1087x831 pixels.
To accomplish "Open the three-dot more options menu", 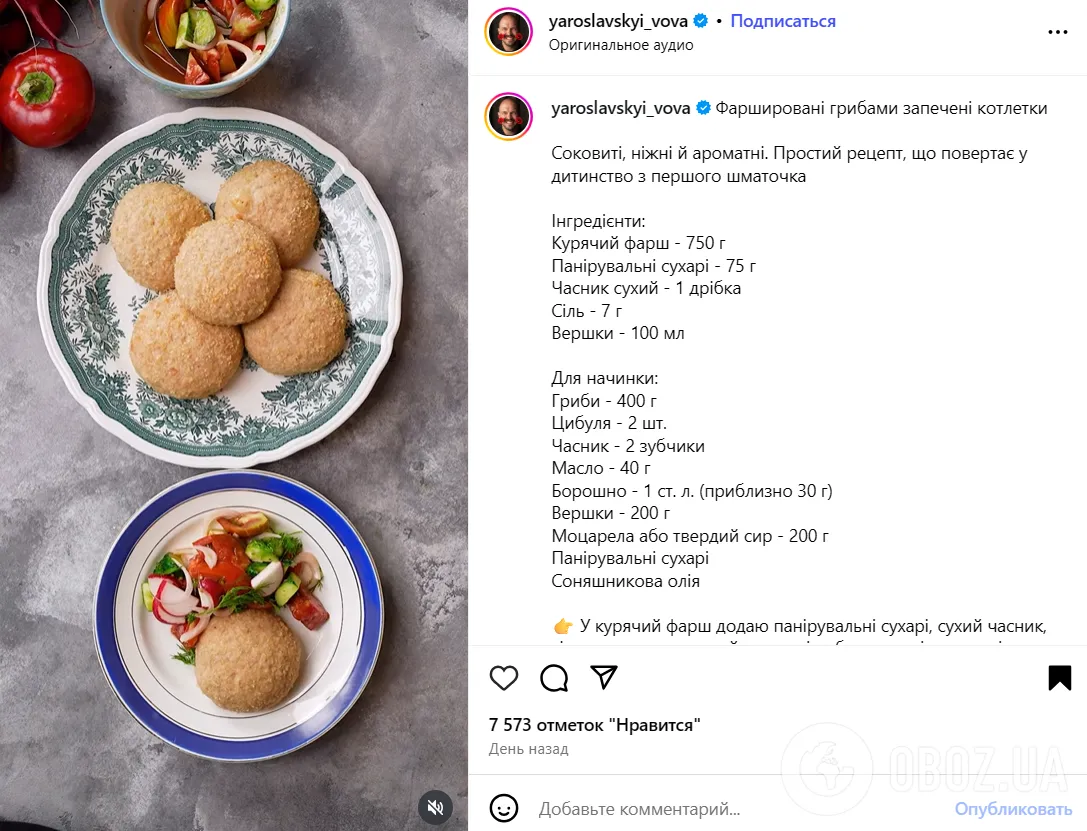I will [x=1057, y=32].
